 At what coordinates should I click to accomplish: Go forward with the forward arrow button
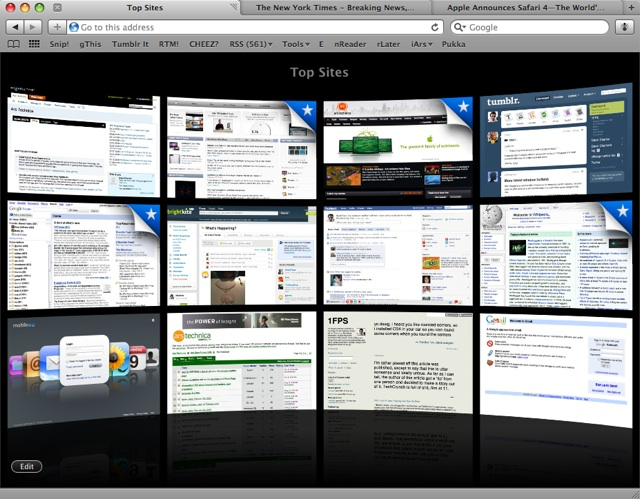click(33, 27)
